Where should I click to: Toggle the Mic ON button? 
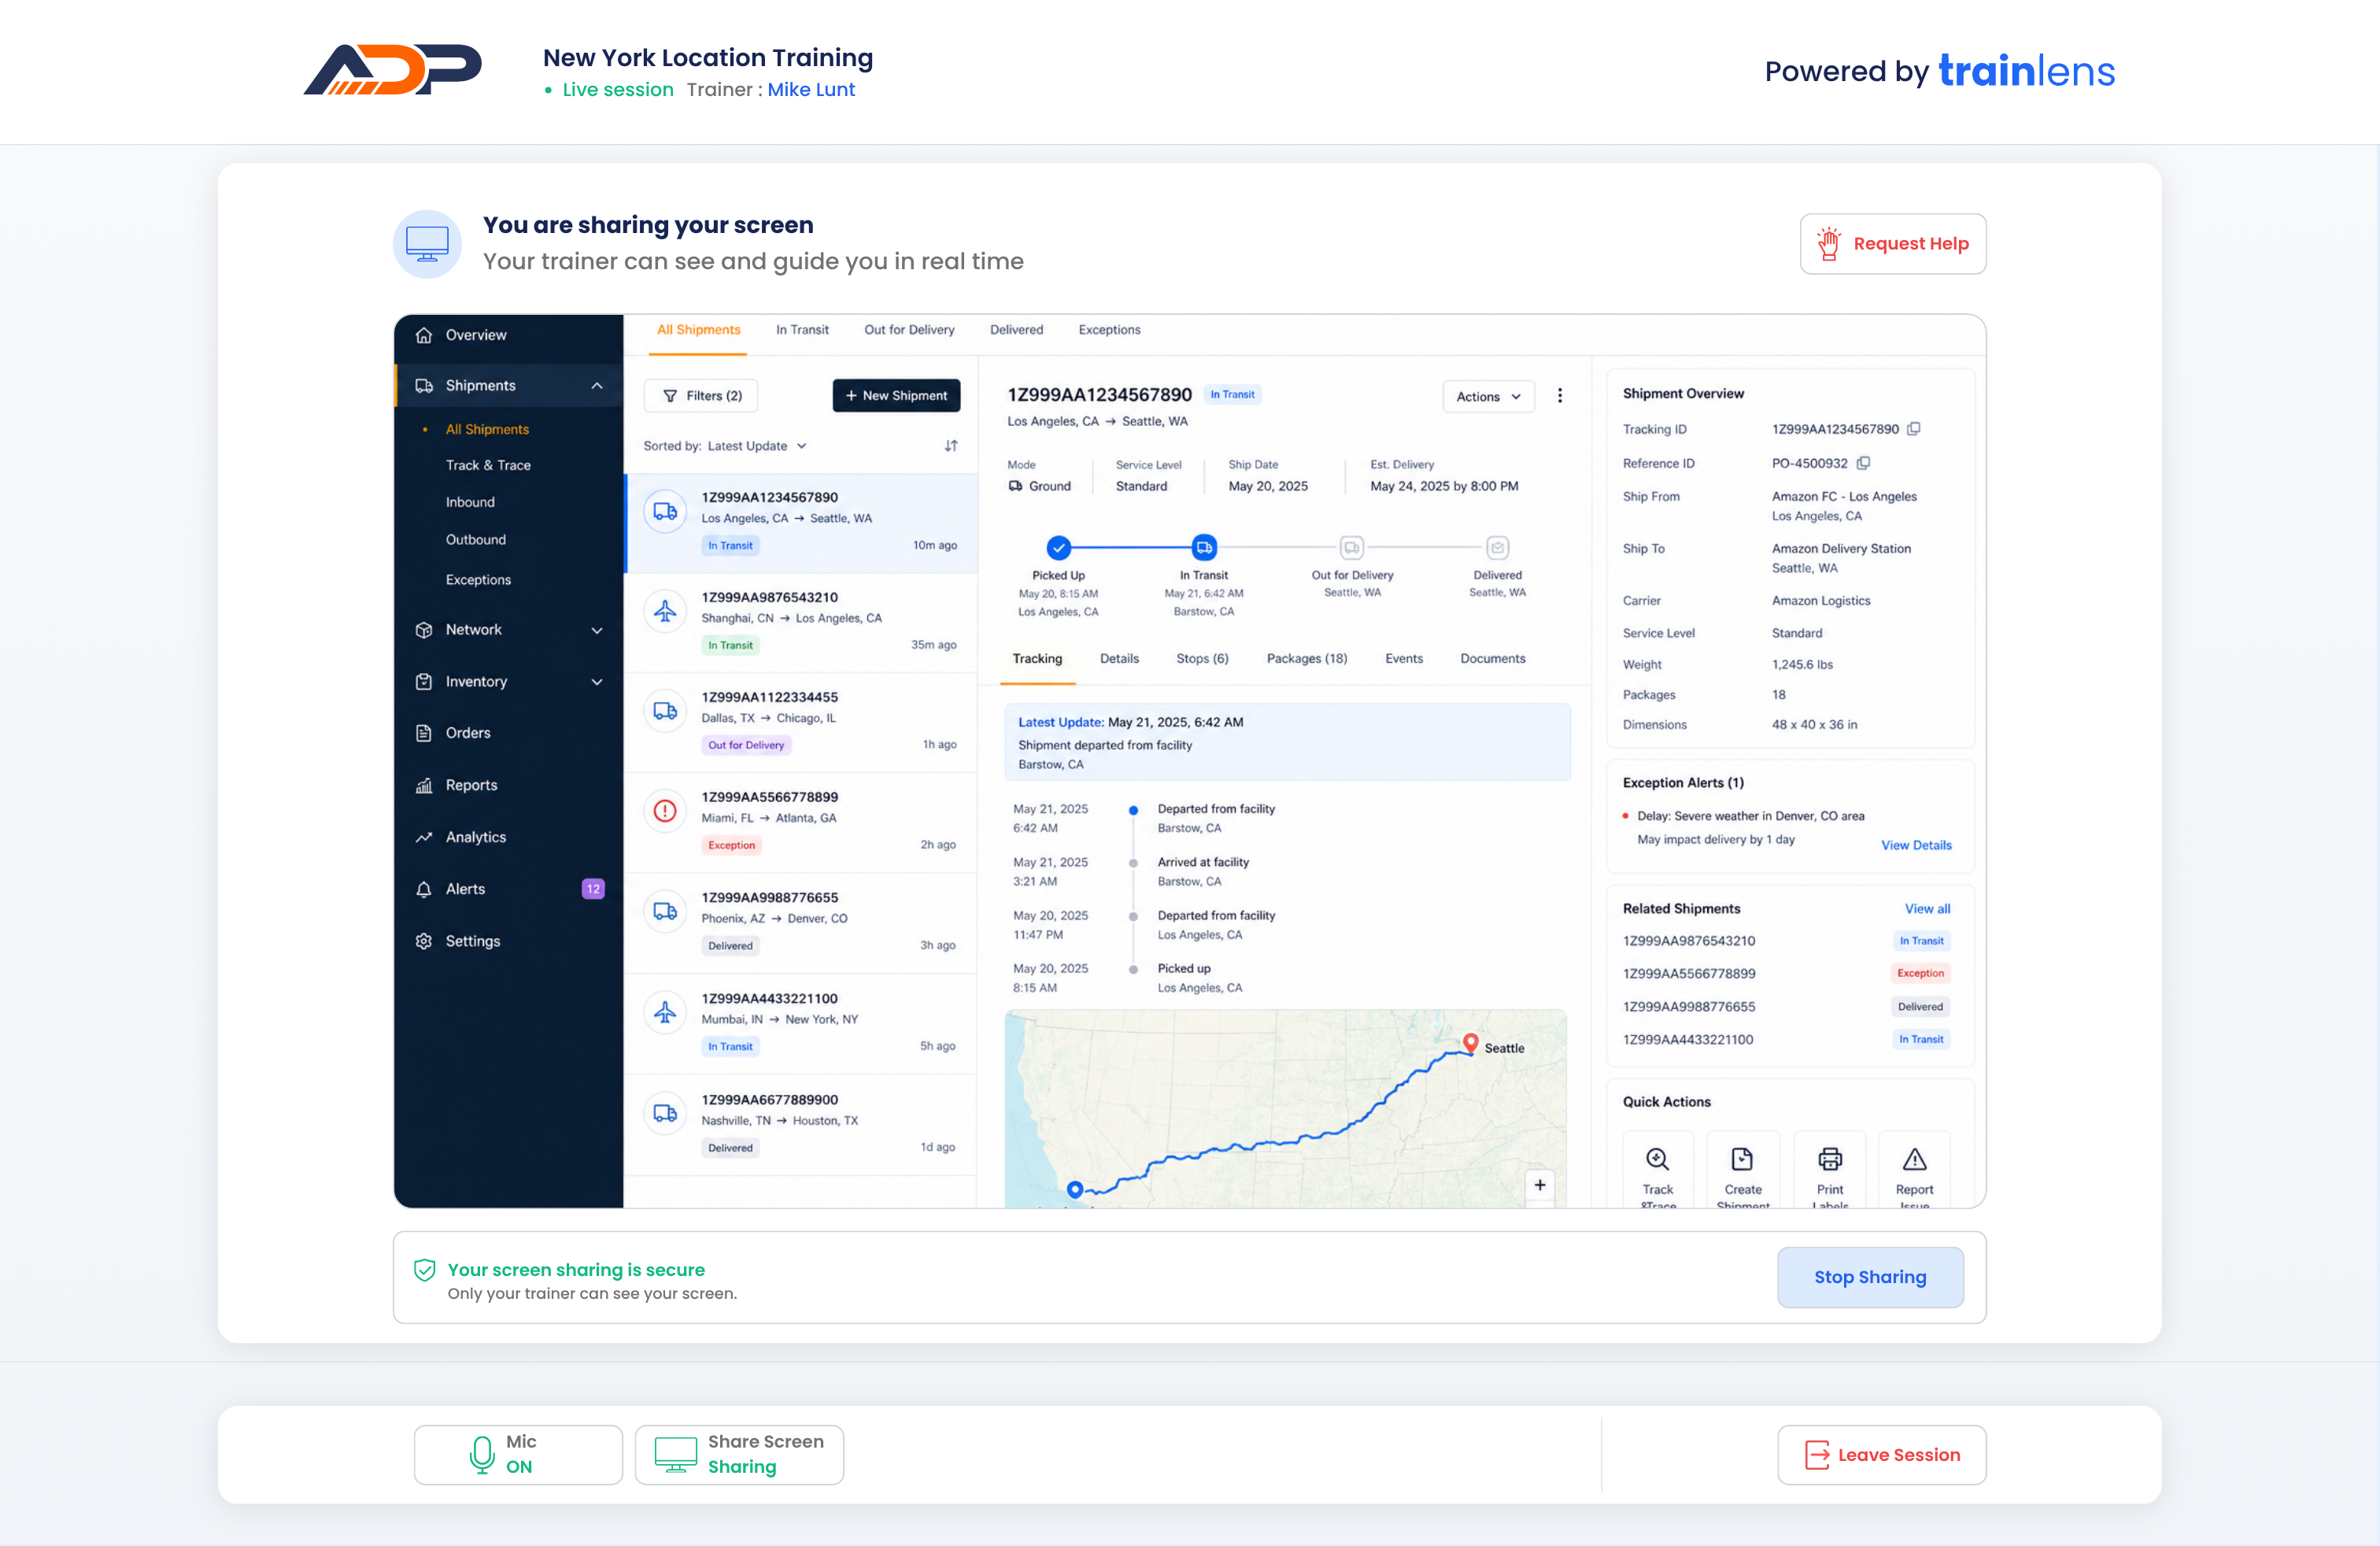pos(518,1454)
